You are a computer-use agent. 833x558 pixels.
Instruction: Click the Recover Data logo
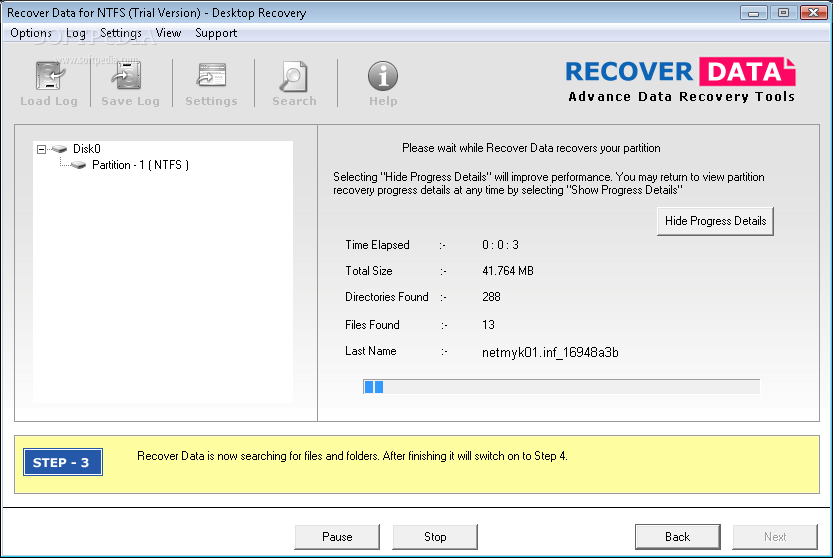click(681, 80)
